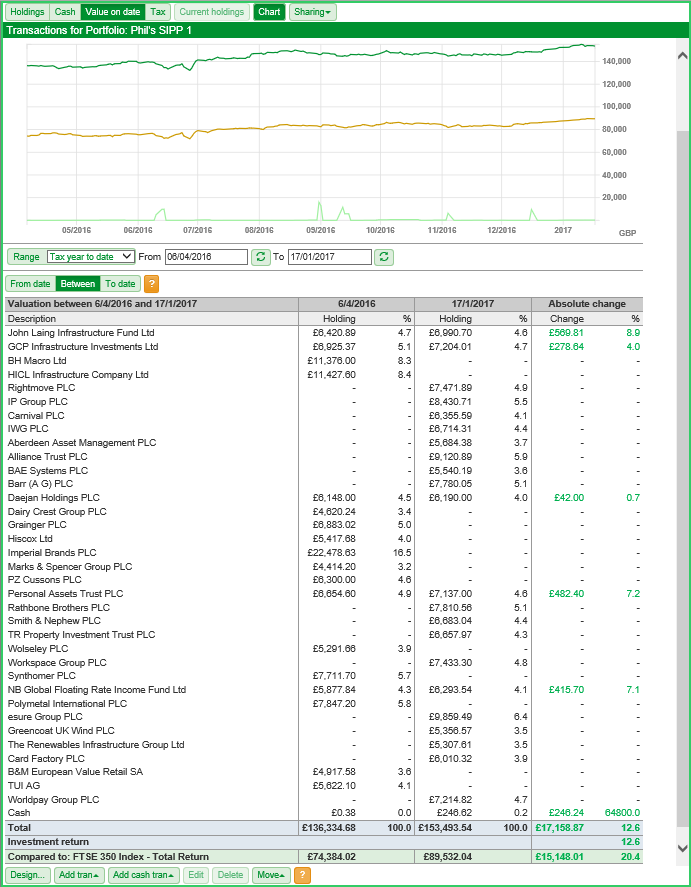Screen dimensions: 691x887
Task: Click scrollbar up arrow
Action: [683, 55]
